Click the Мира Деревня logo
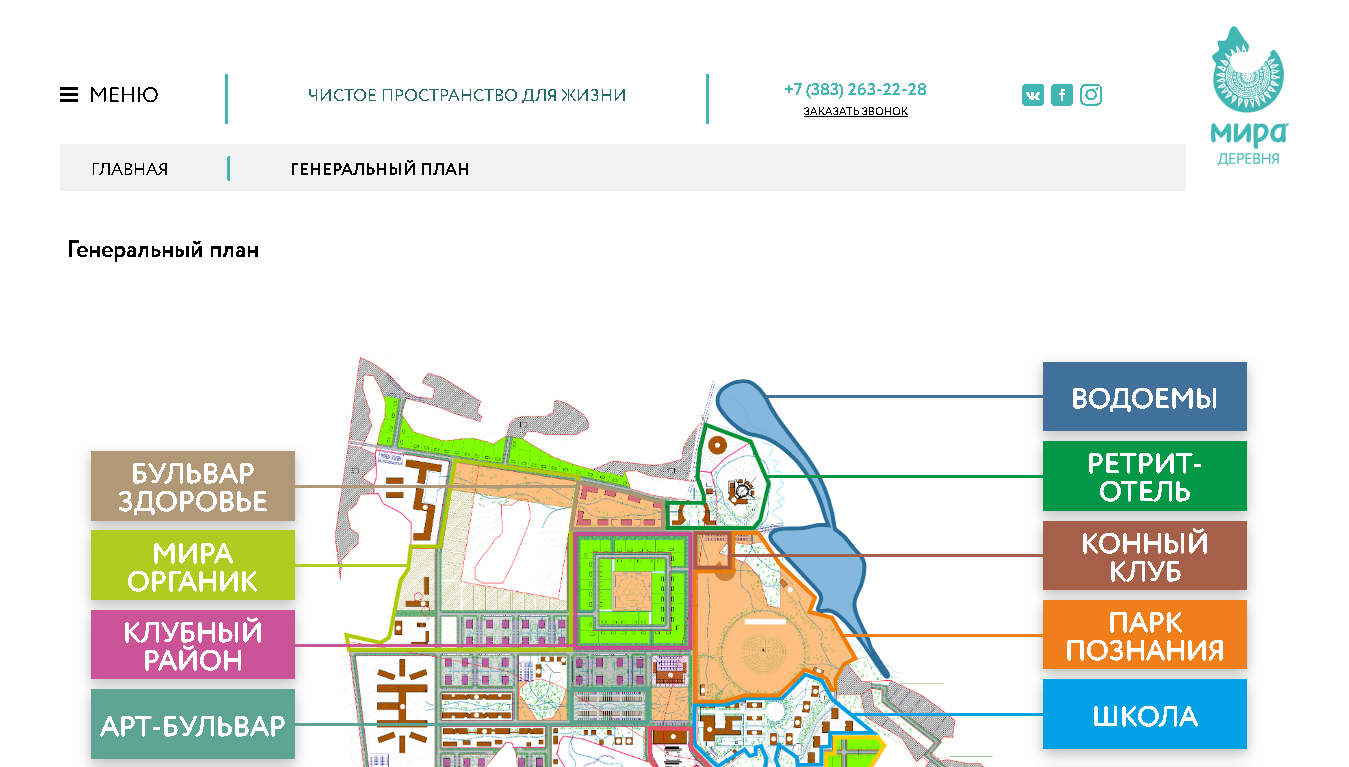 point(1248,97)
